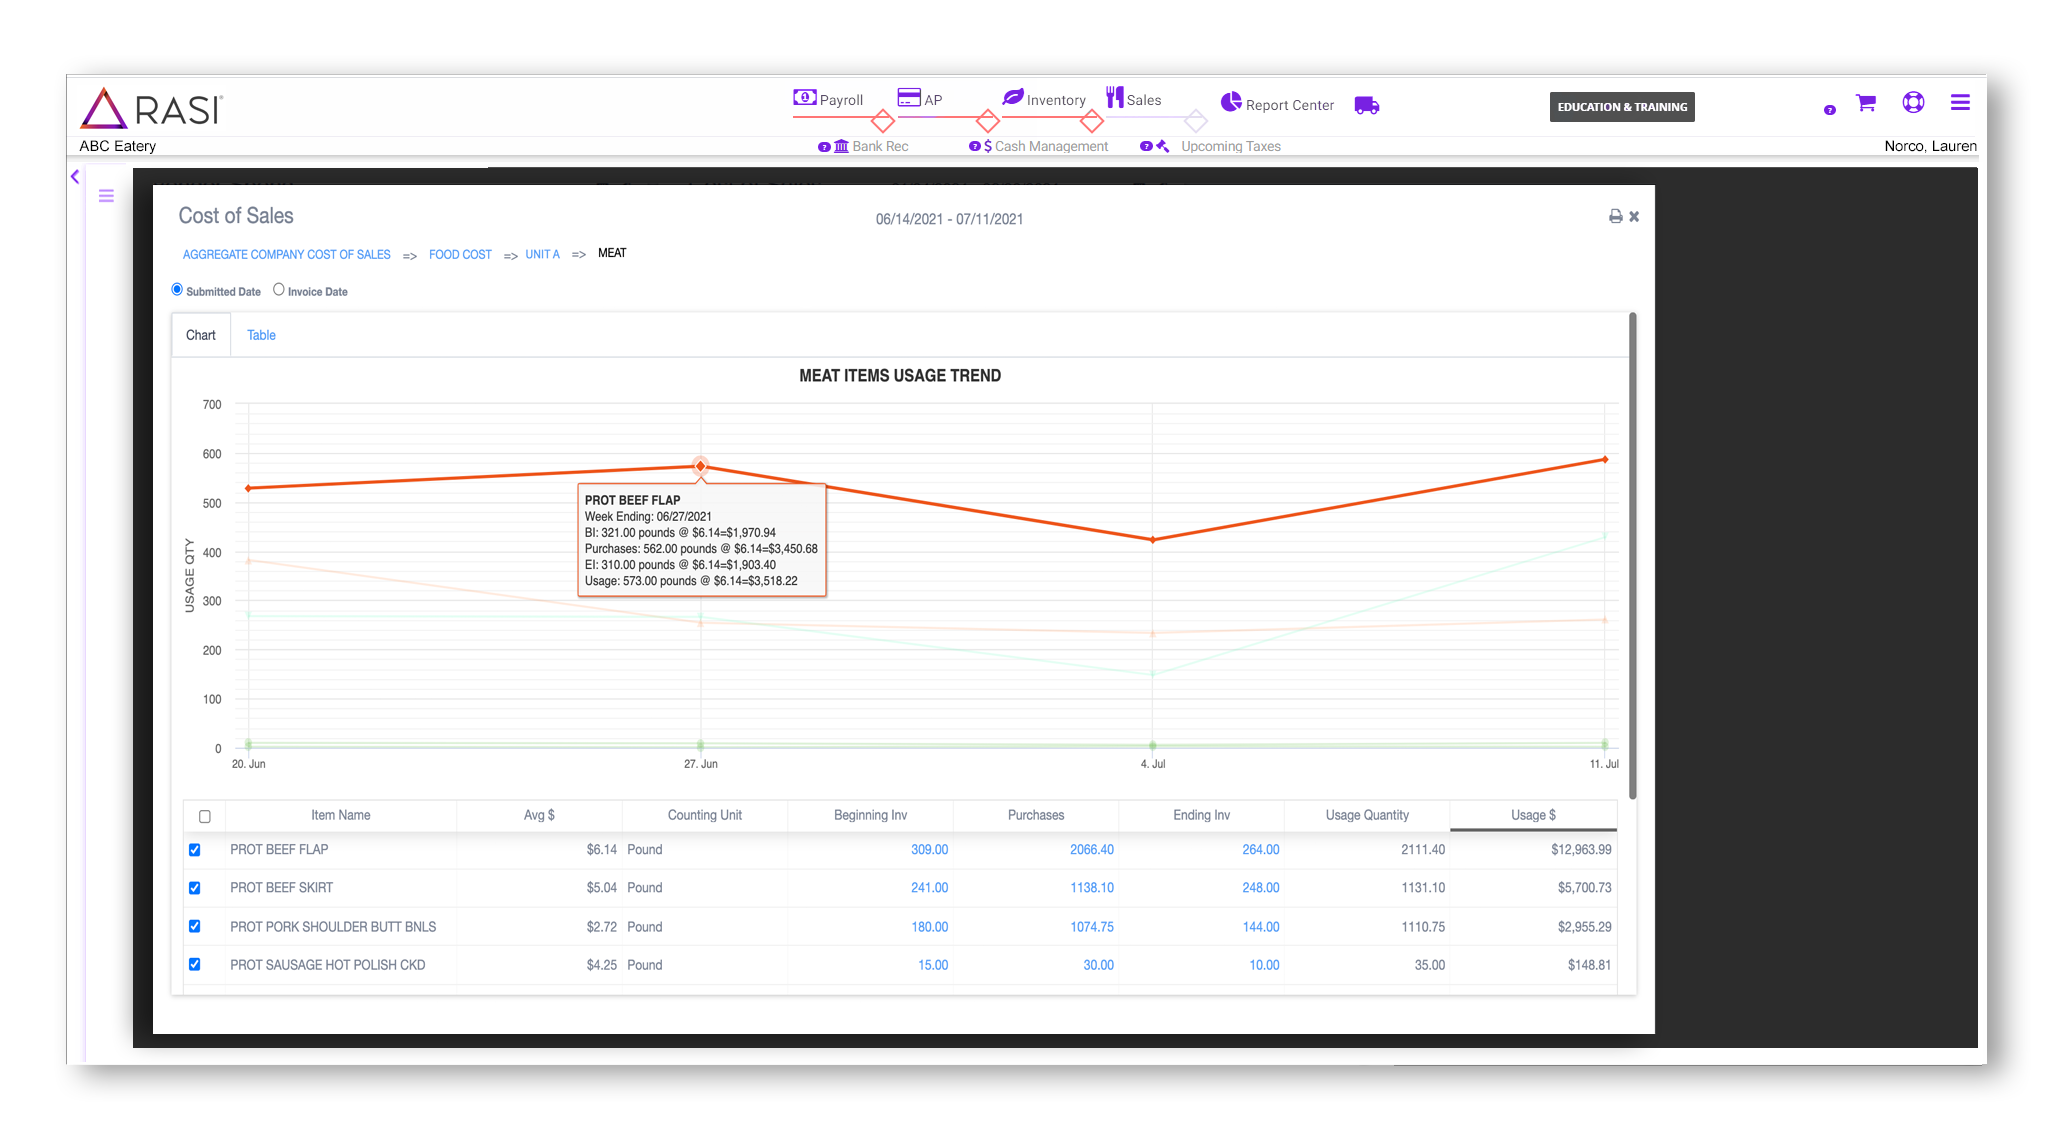Viewport: 2051px width, 1140px height.
Task: Select the Chart tab
Action: (201, 334)
